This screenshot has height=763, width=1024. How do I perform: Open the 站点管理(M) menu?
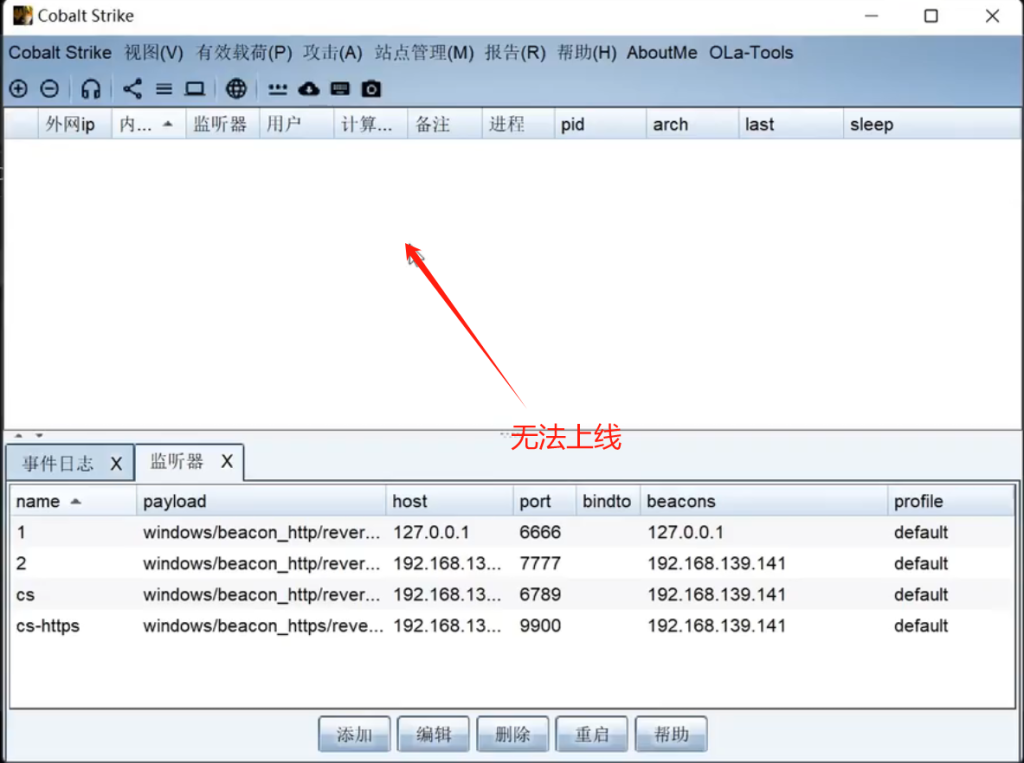pyautogui.click(x=424, y=53)
